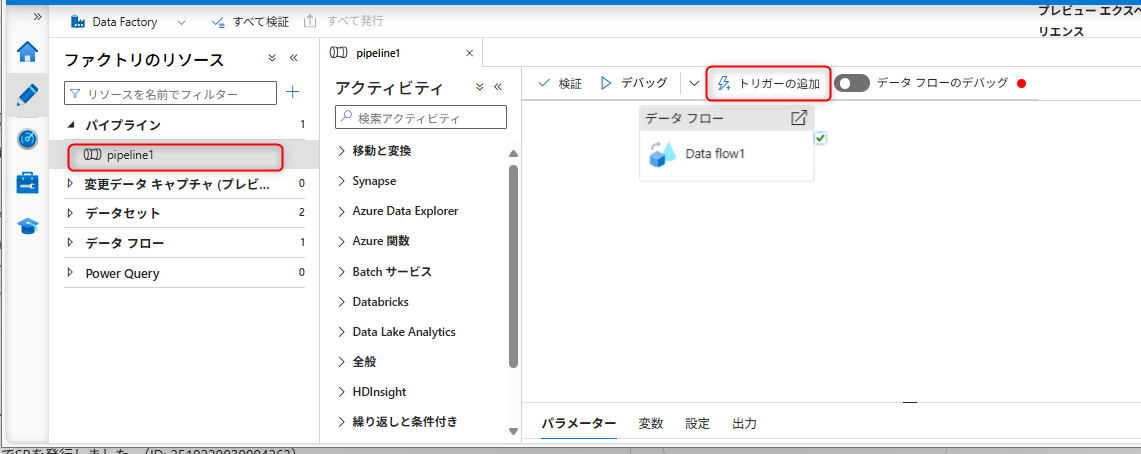
Task: Click the green checkmark on Data flow1
Action: 819,138
